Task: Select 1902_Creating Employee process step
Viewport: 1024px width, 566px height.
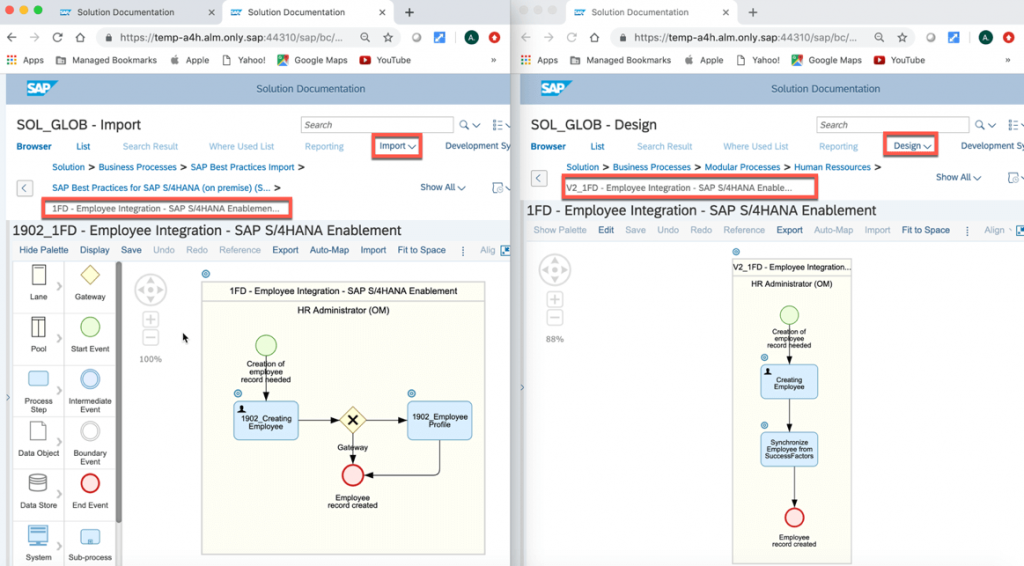Action: pos(266,420)
